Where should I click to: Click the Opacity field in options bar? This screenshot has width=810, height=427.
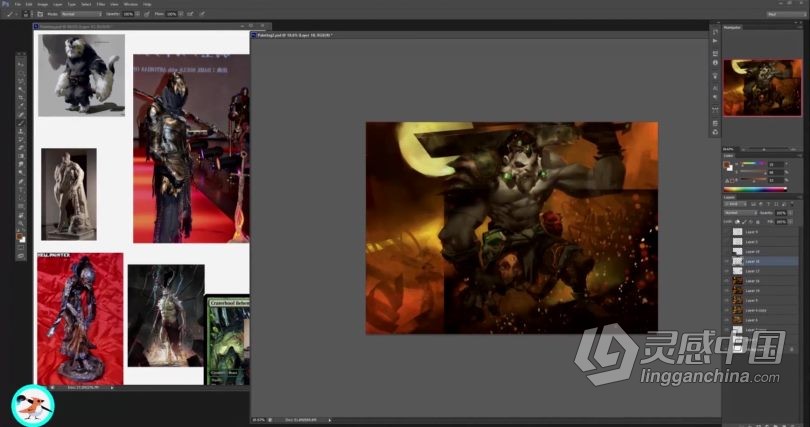(x=128, y=14)
